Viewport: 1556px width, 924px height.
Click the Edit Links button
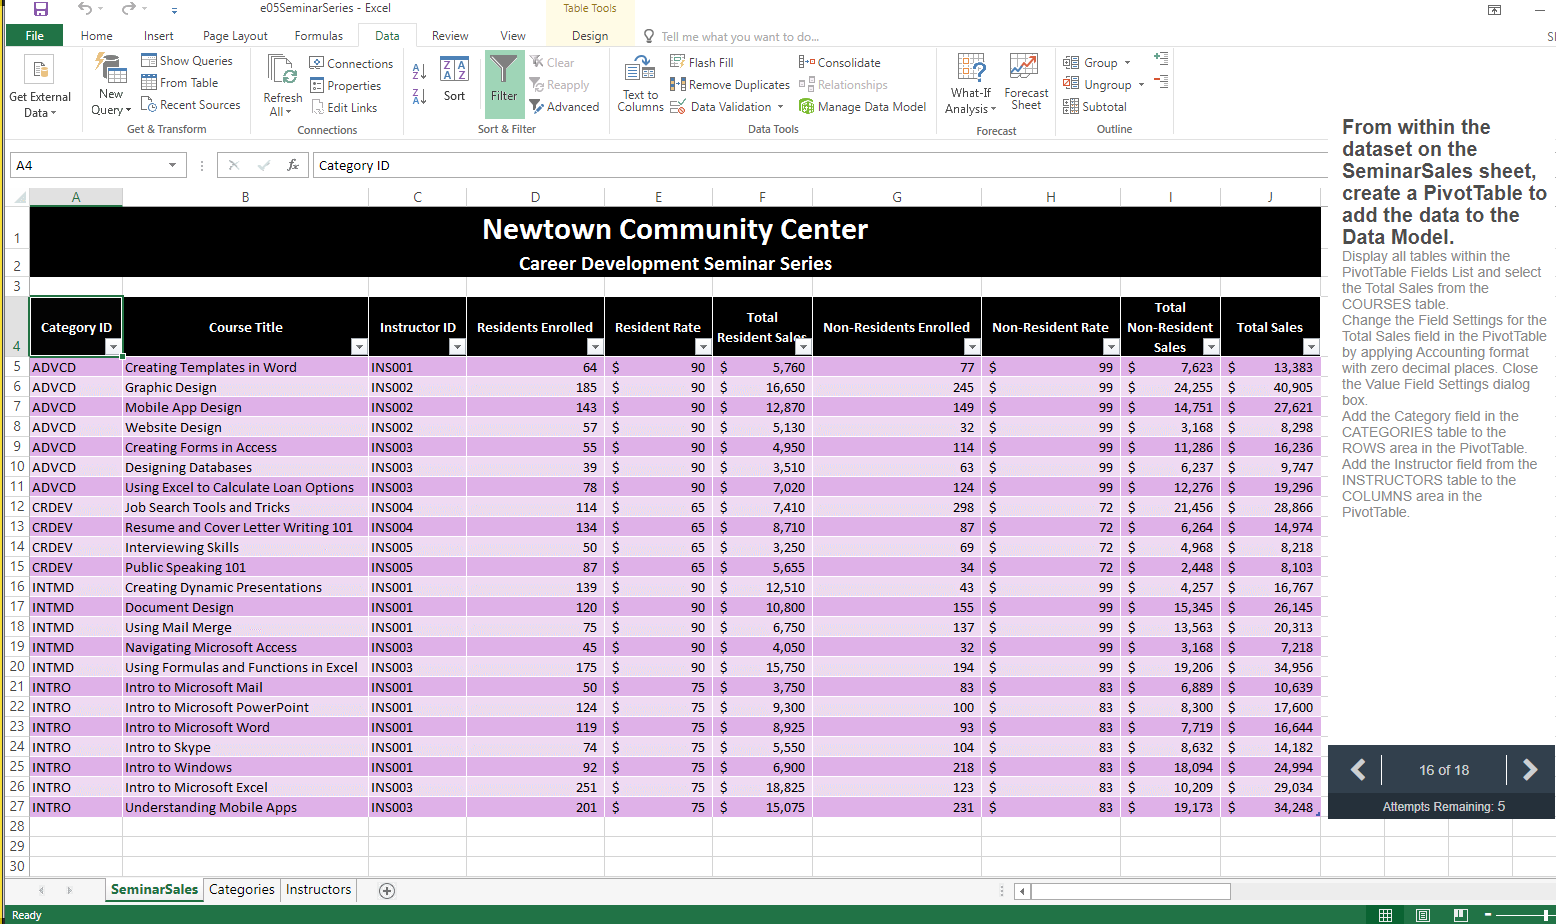351,107
